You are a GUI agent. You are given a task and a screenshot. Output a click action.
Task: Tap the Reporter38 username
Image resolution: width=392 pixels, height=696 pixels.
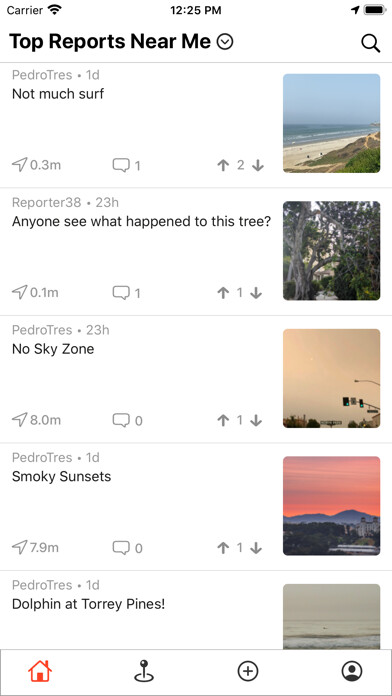point(47,202)
